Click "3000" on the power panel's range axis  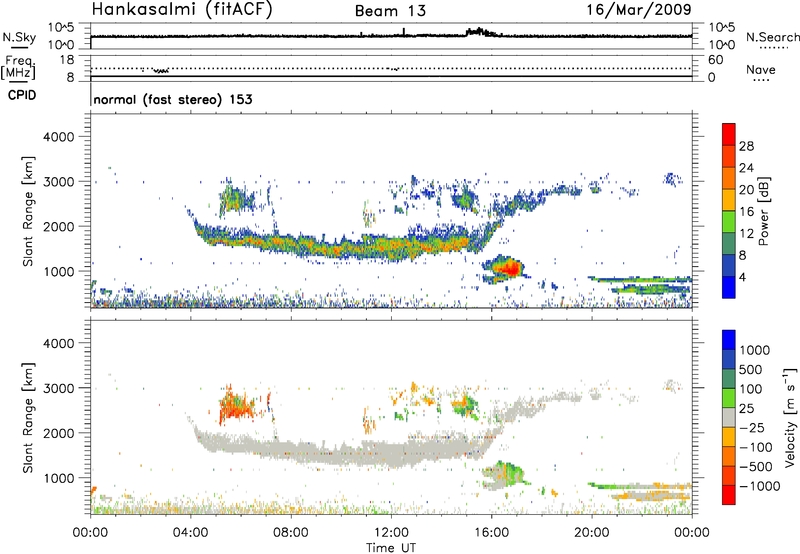(58, 182)
